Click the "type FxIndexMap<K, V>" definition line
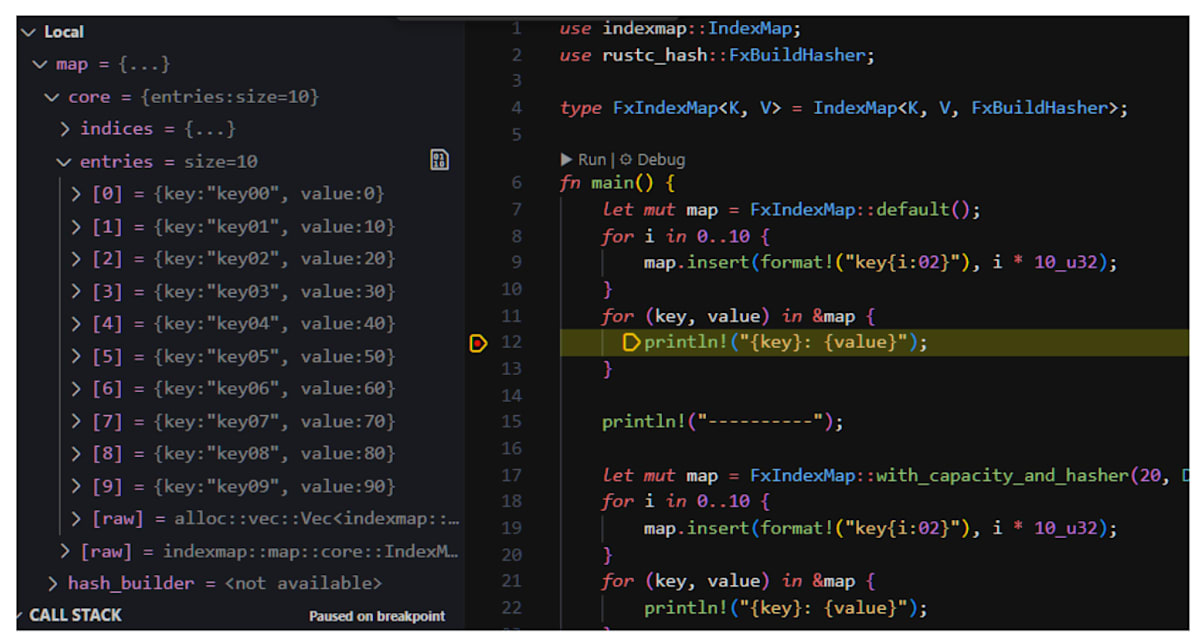This screenshot has width=1200, height=643. [x=844, y=108]
